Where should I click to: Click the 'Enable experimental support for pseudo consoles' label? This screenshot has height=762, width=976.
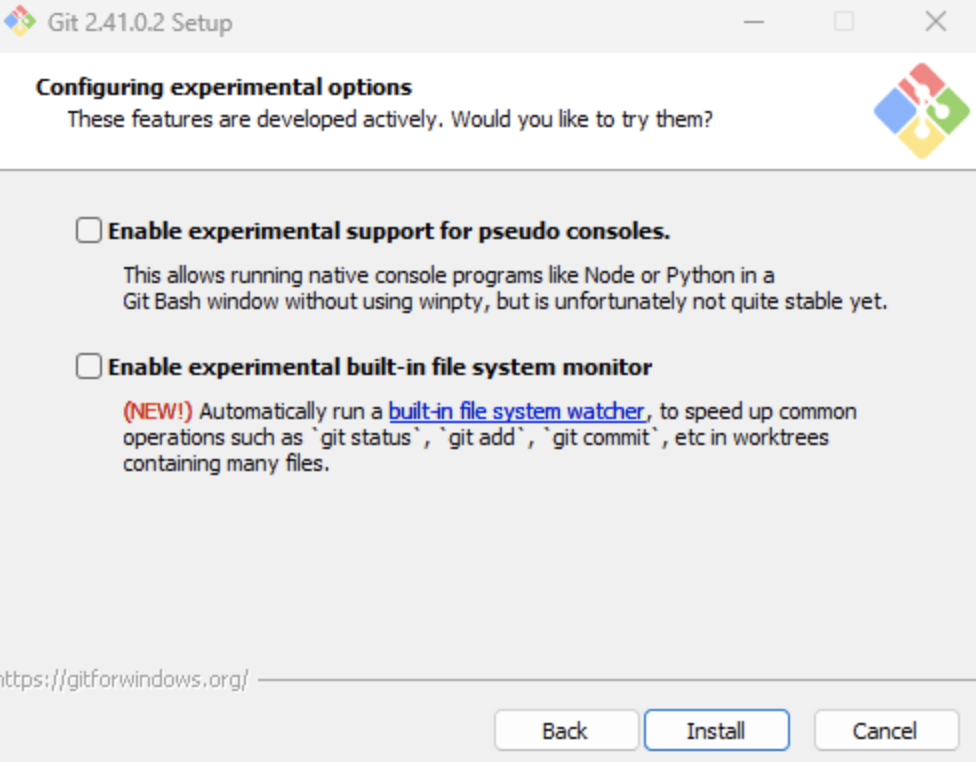(x=389, y=231)
